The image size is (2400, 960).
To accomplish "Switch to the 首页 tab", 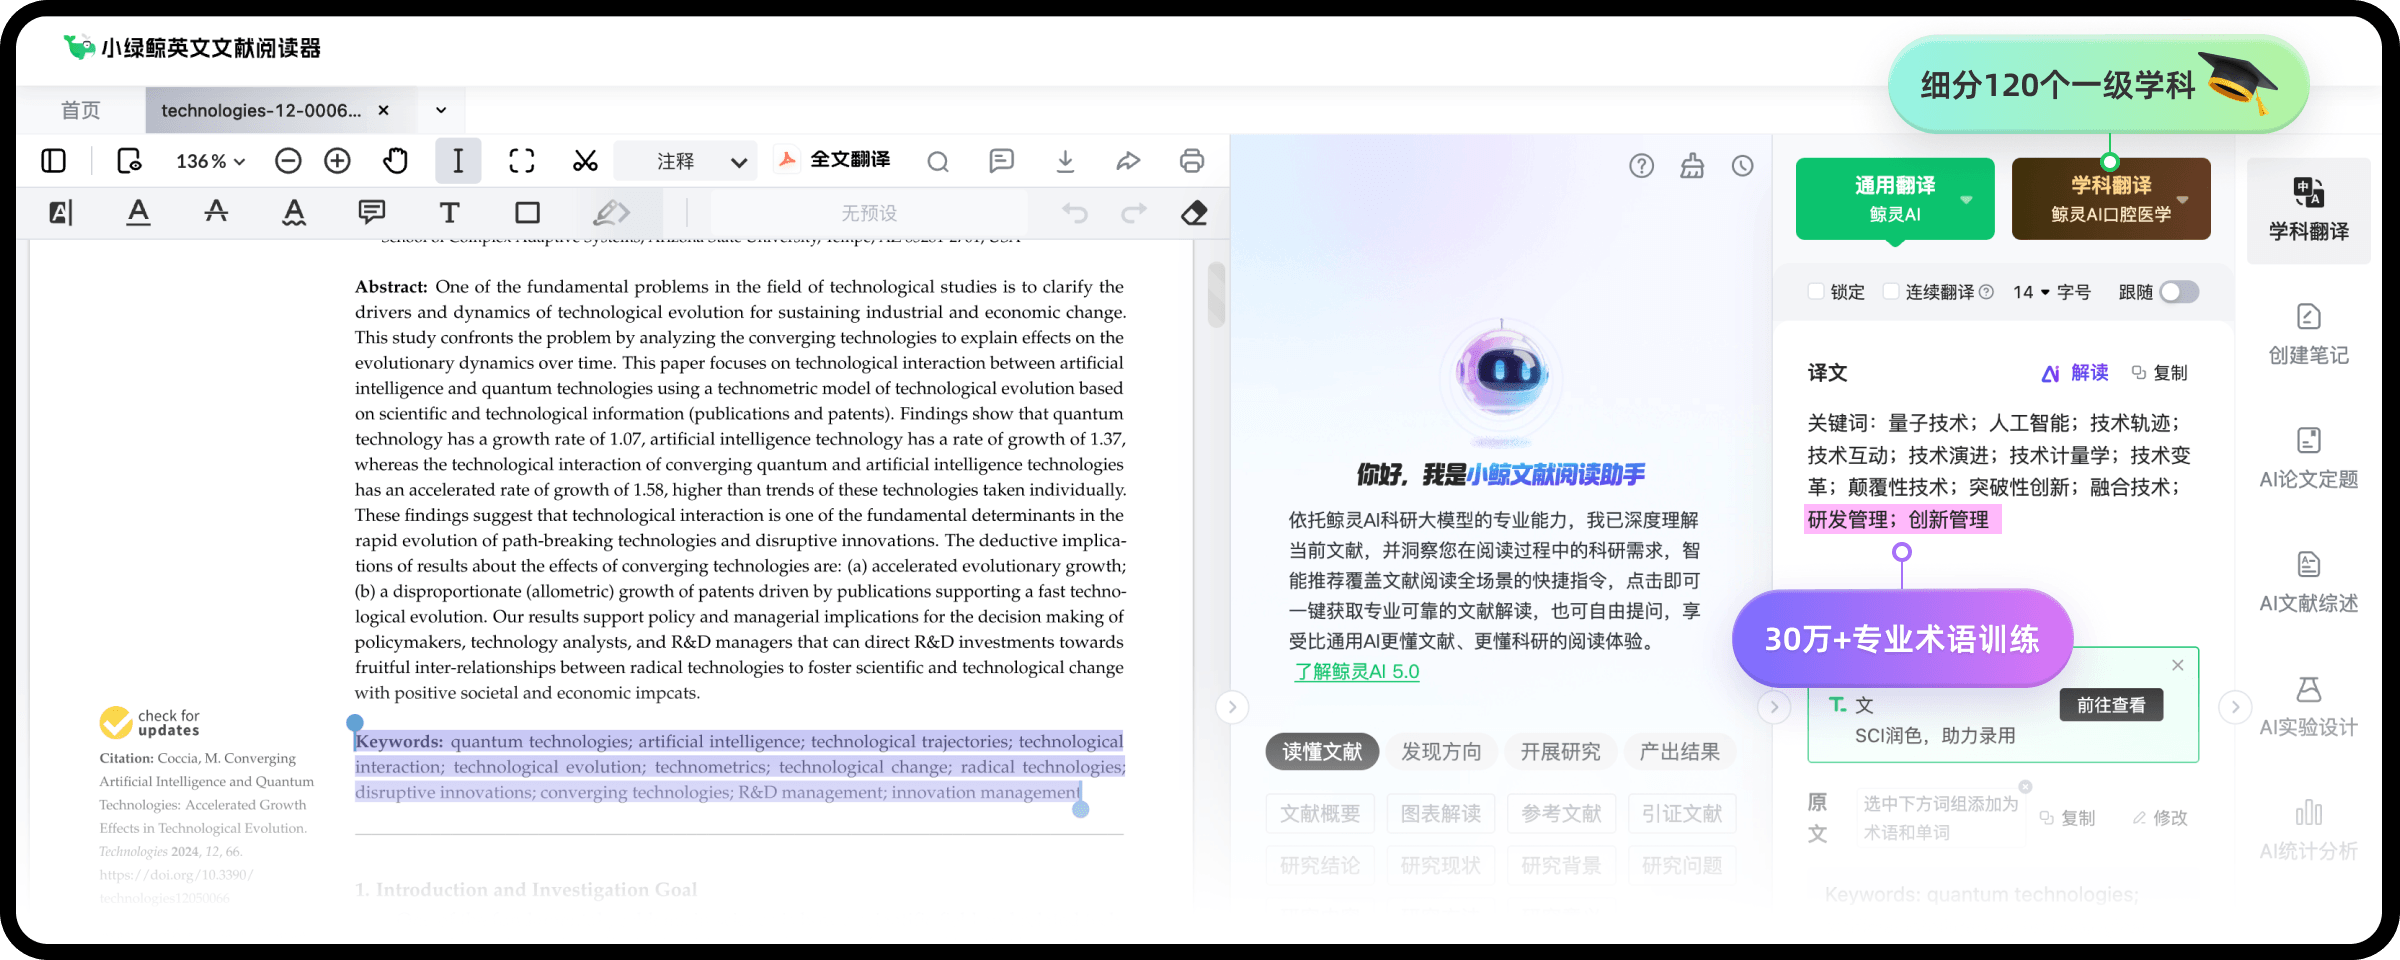I will pos(81,110).
